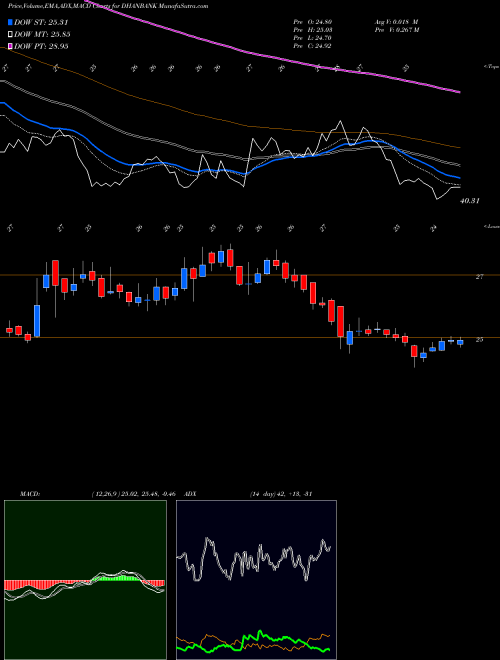Viewport: 500px width, 660px height.
Task: Click the 'Avg V: 0.018 M' volume text
Action: [x=396, y=22]
